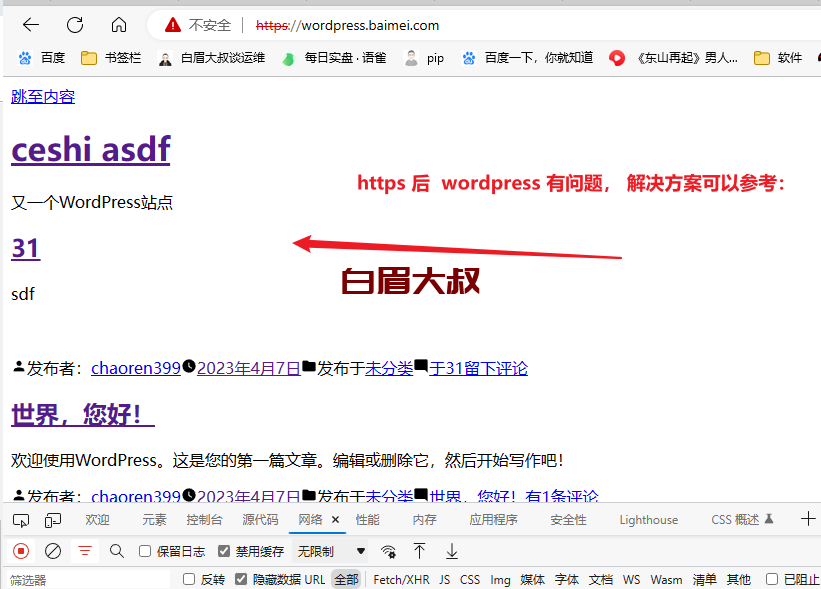Visit author chaoren399 in the 31 post byline
821x589 pixels.
(136, 368)
